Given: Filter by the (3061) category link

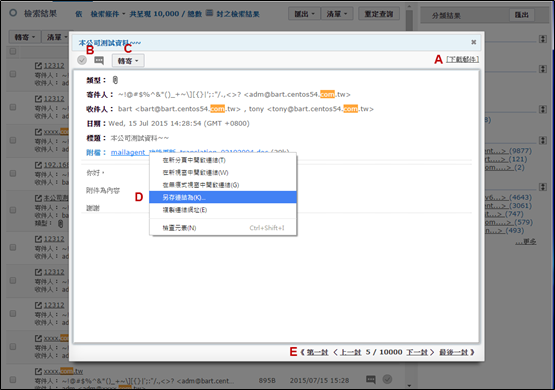Looking at the screenshot, I should (508, 206).
